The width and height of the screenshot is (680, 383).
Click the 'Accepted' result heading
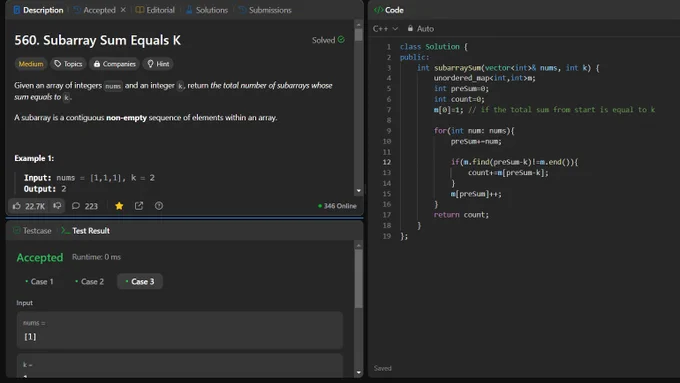pos(40,258)
